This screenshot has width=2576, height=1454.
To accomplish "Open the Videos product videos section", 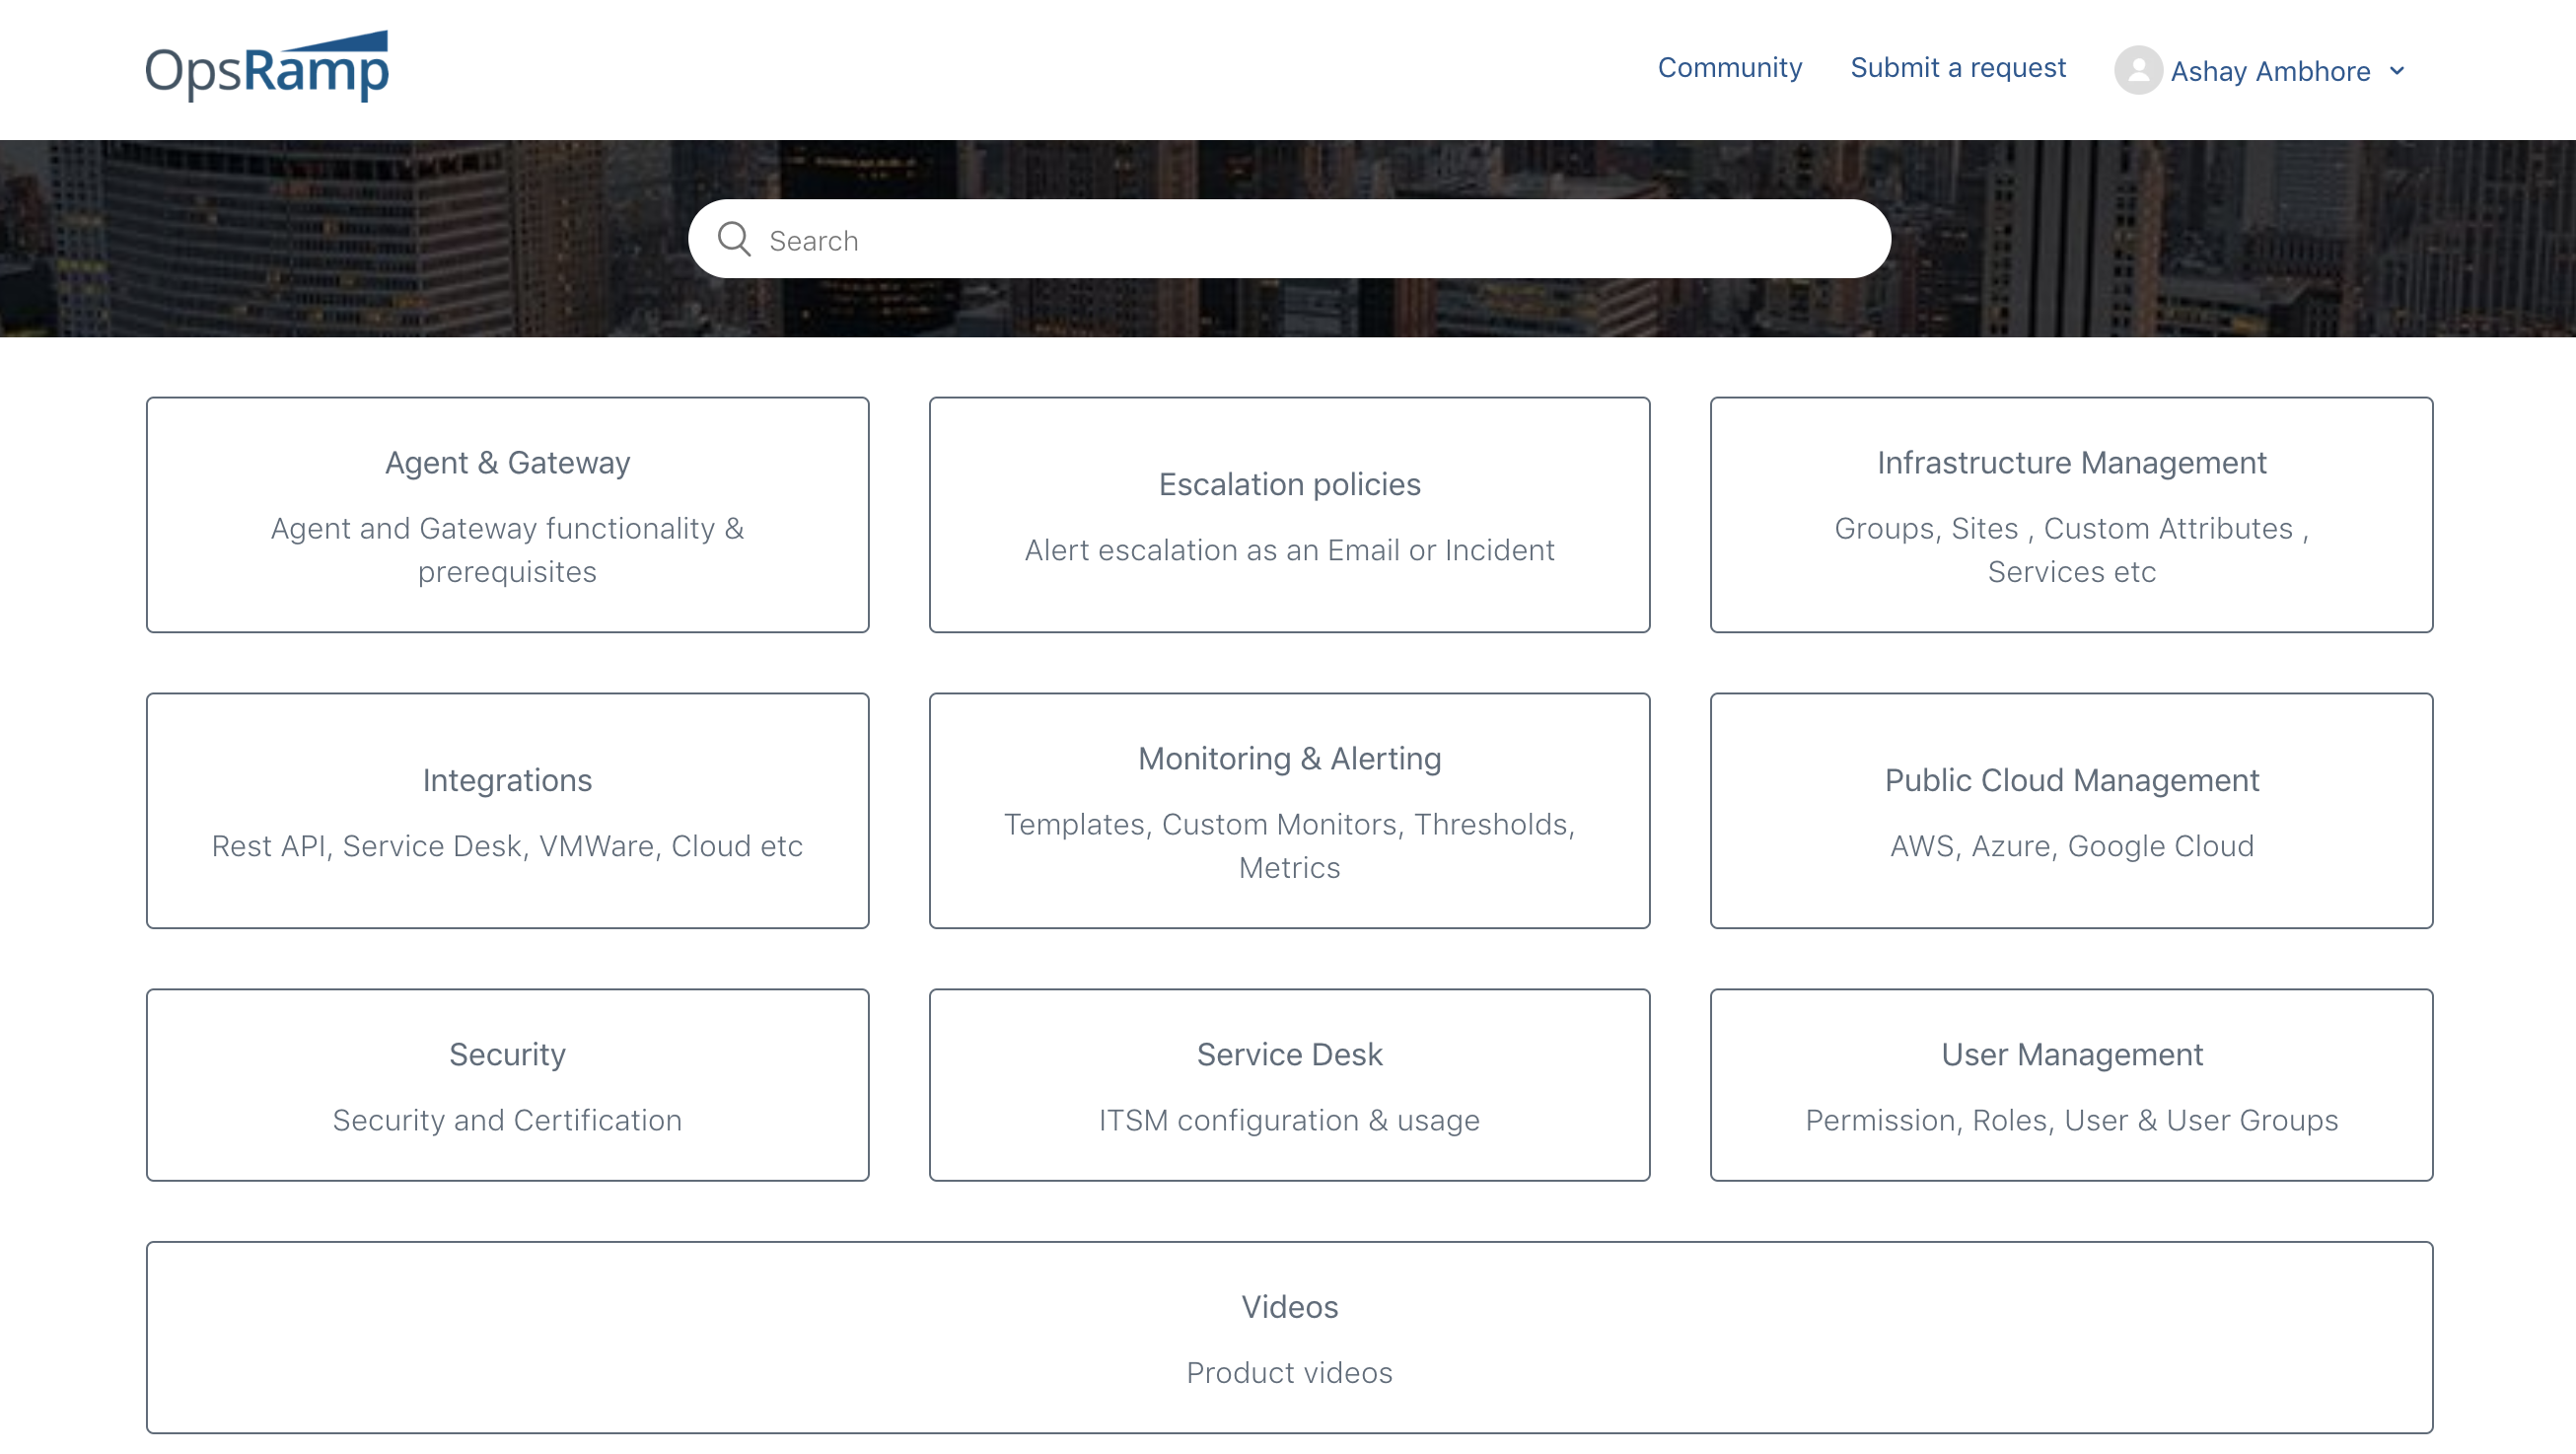I will 1288,1338.
